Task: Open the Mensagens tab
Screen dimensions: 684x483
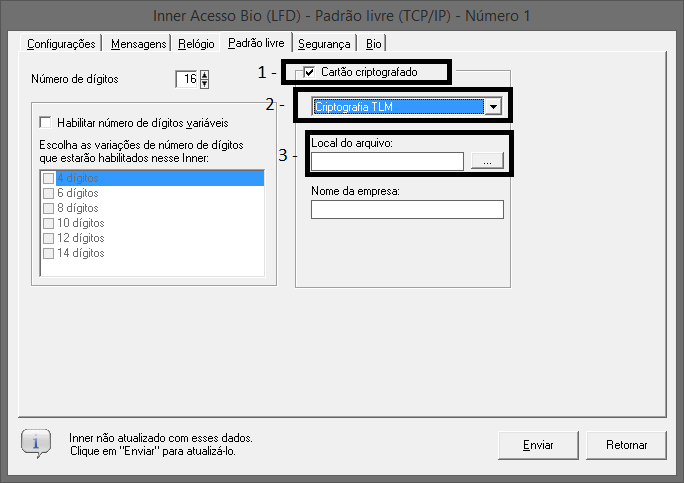Action: pyautogui.click(x=138, y=44)
